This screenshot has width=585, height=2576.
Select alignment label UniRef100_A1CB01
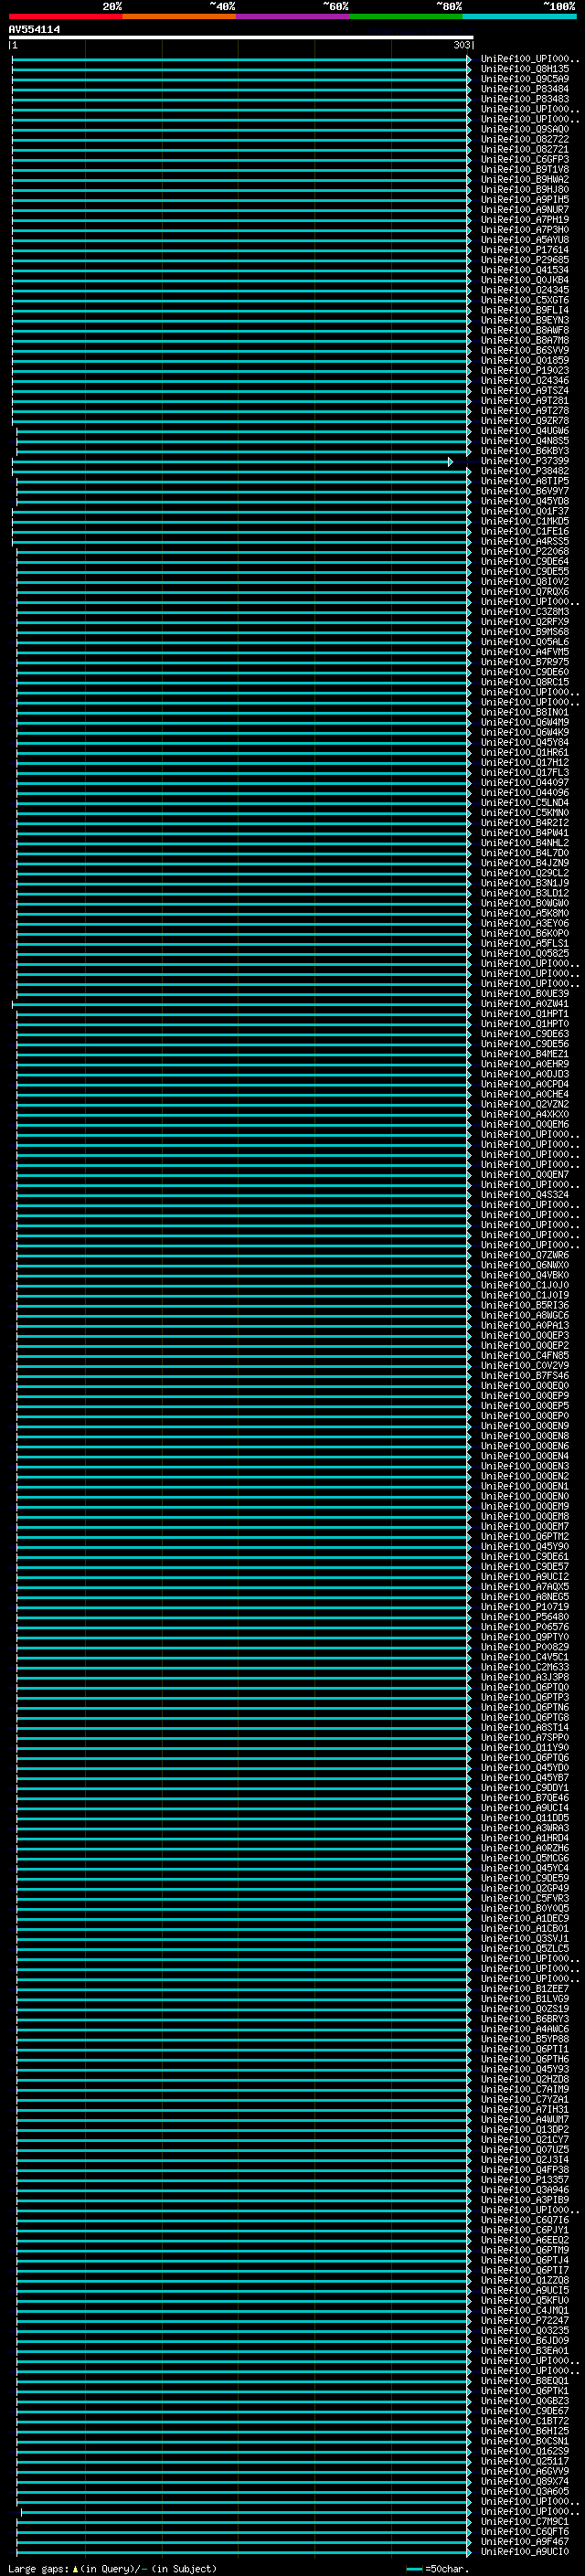525,1928
